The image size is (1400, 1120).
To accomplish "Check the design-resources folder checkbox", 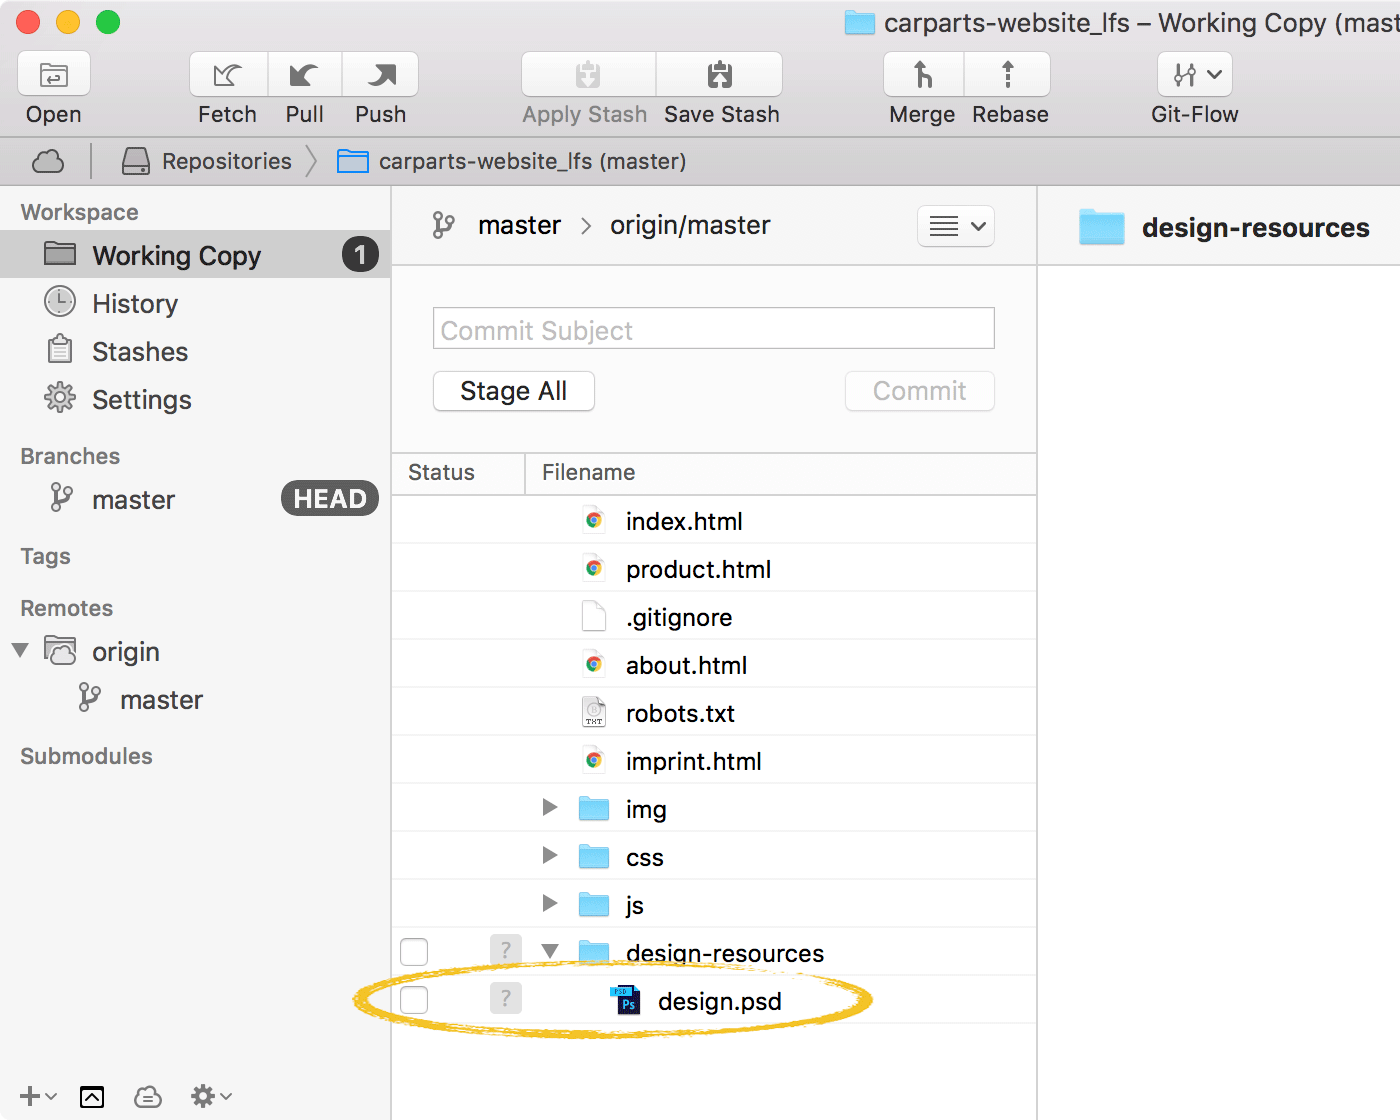I will point(414,952).
